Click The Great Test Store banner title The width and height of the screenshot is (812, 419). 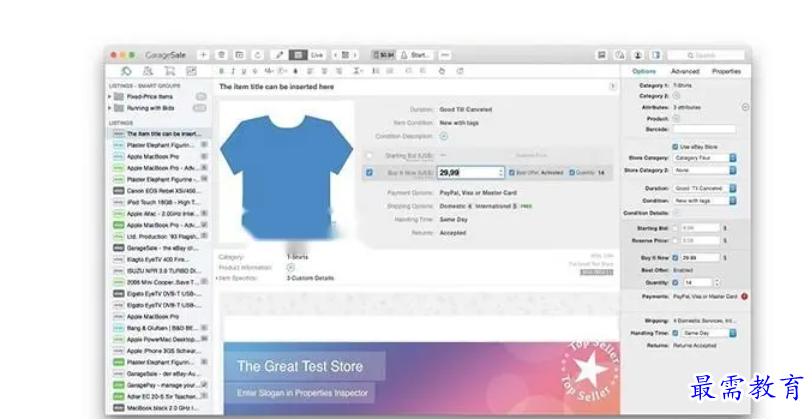tap(300, 366)
